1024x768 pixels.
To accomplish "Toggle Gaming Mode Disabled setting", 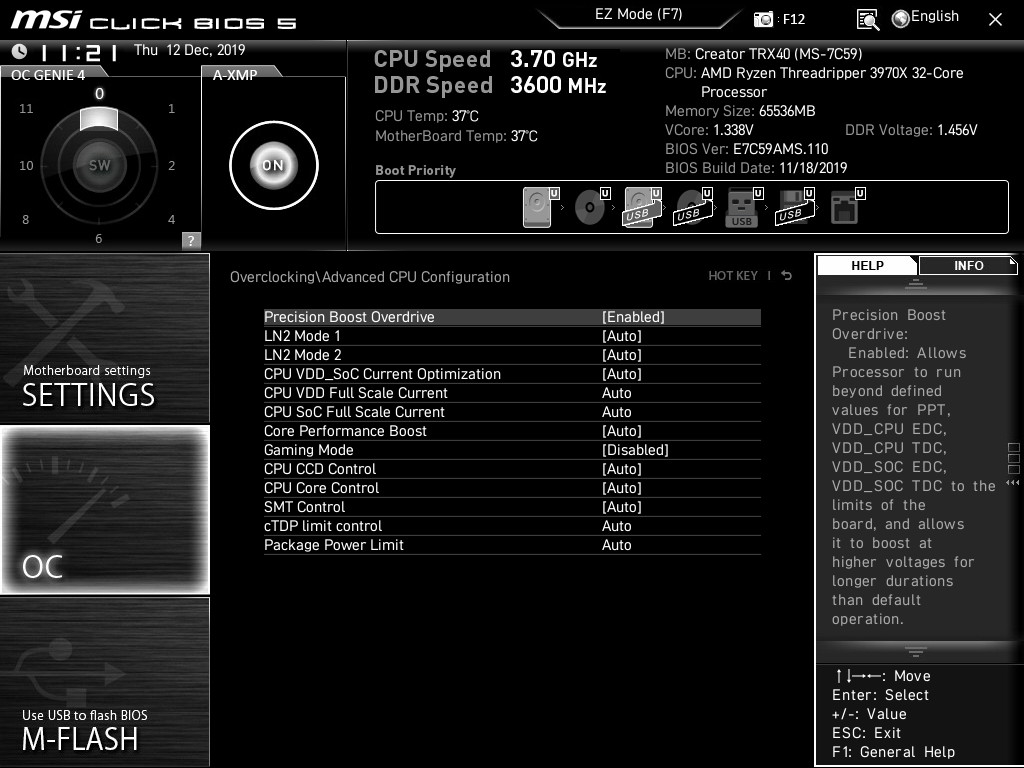I will 635,450.
